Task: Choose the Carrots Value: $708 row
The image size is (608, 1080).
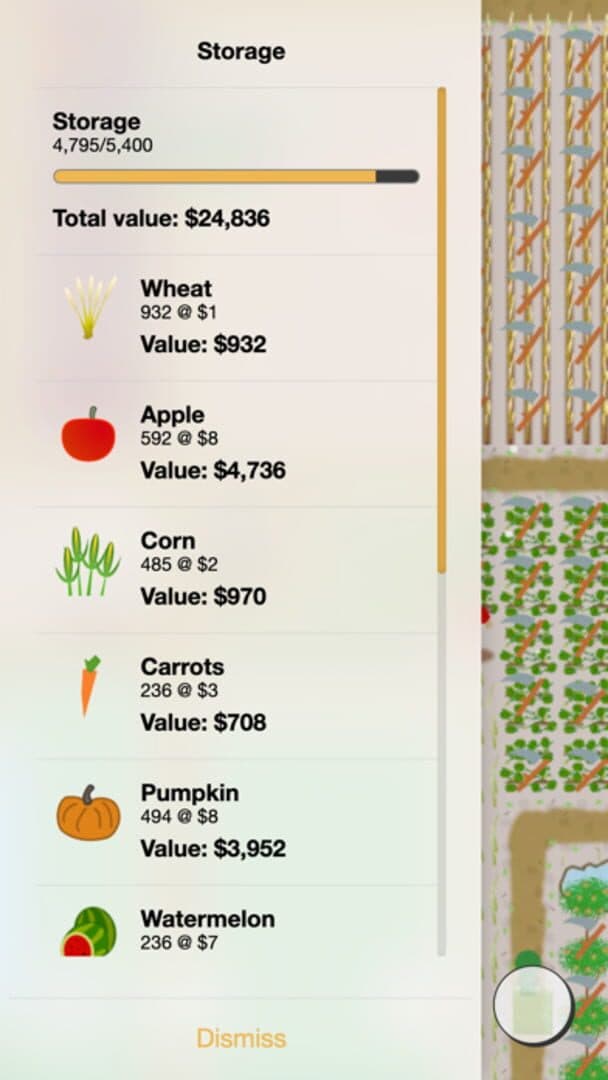Action: 236,696
